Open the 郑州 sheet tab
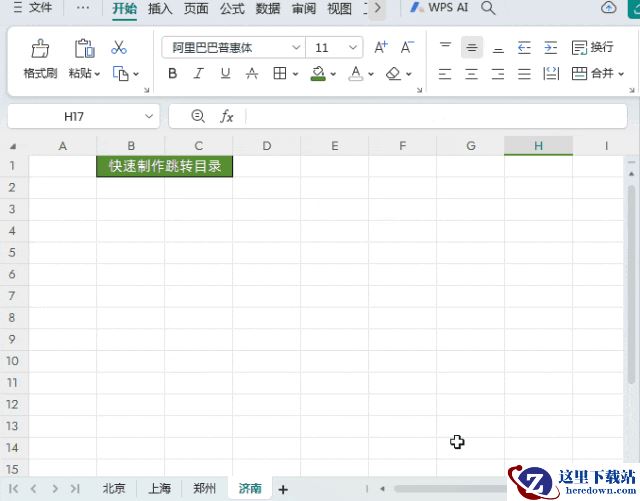 click(204, 488)
